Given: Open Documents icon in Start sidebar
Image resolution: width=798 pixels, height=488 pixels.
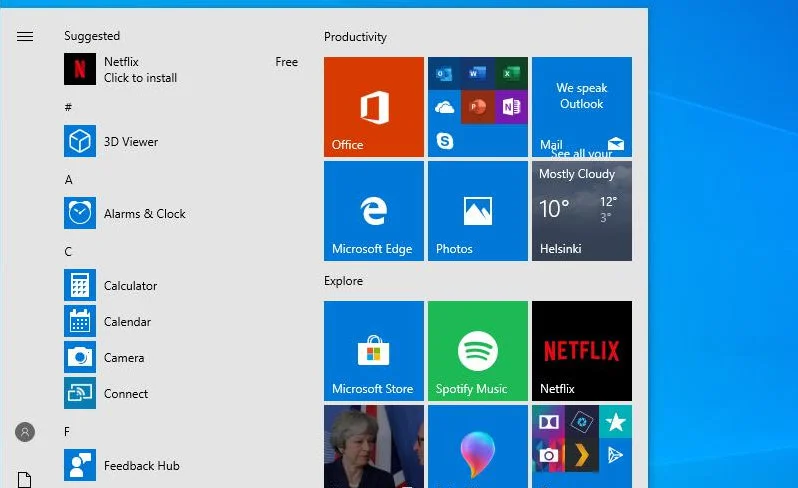Looking at the screenshot, I should (24, 480).
